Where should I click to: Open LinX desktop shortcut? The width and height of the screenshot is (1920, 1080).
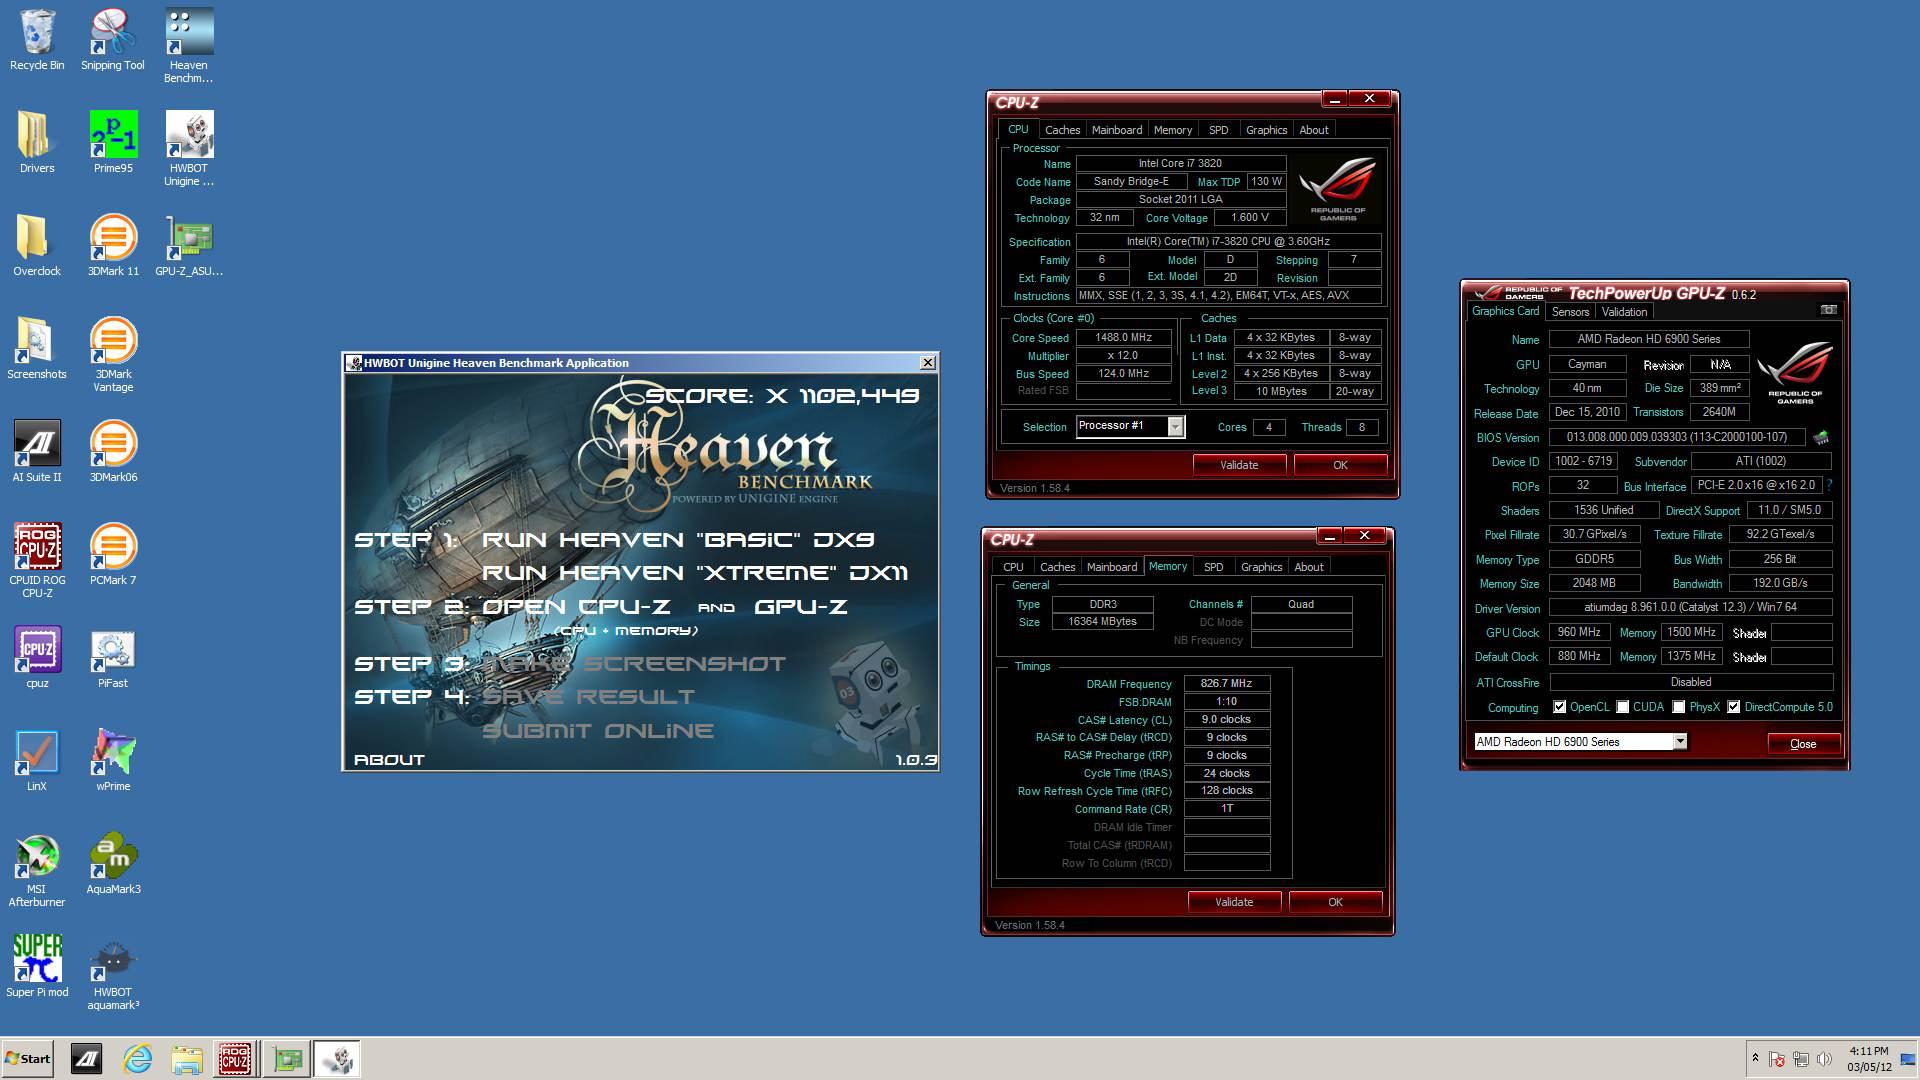(x=37, y=761)
